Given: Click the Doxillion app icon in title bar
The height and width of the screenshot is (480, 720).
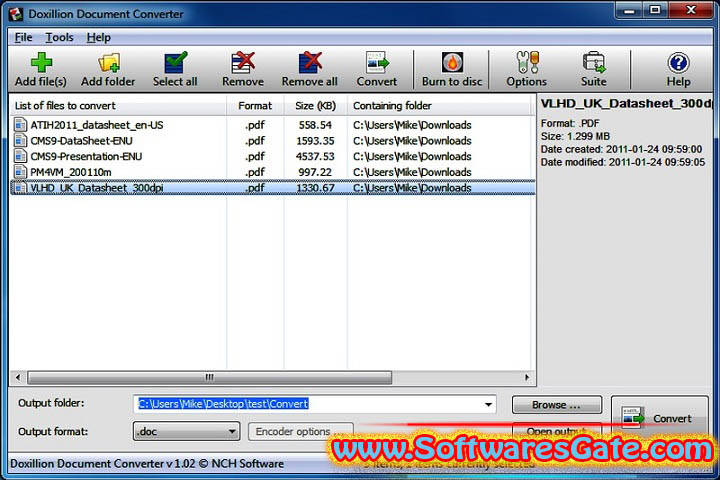Looking at the screenshot, I should click(x=16, y=14).
